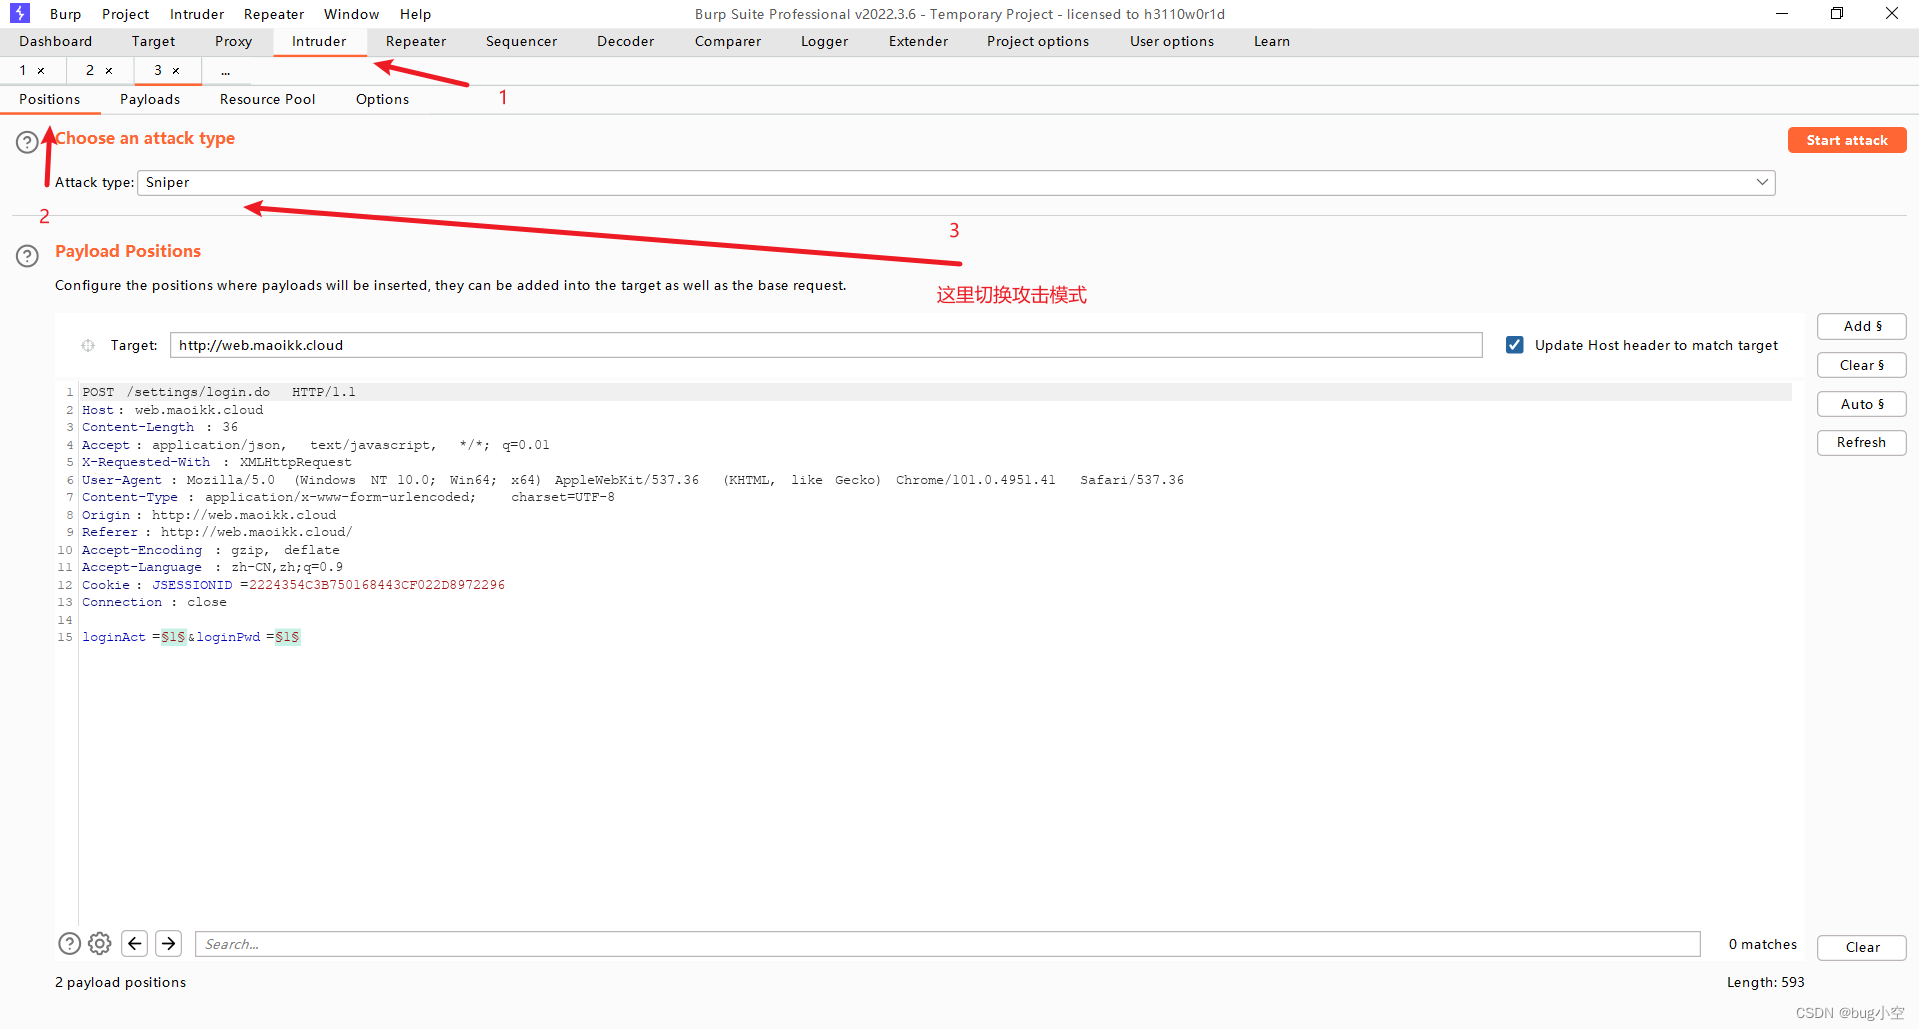Click the X-Requested-With header line
This screenshot has height=1030, width=1920.
(x=217, y=463)
